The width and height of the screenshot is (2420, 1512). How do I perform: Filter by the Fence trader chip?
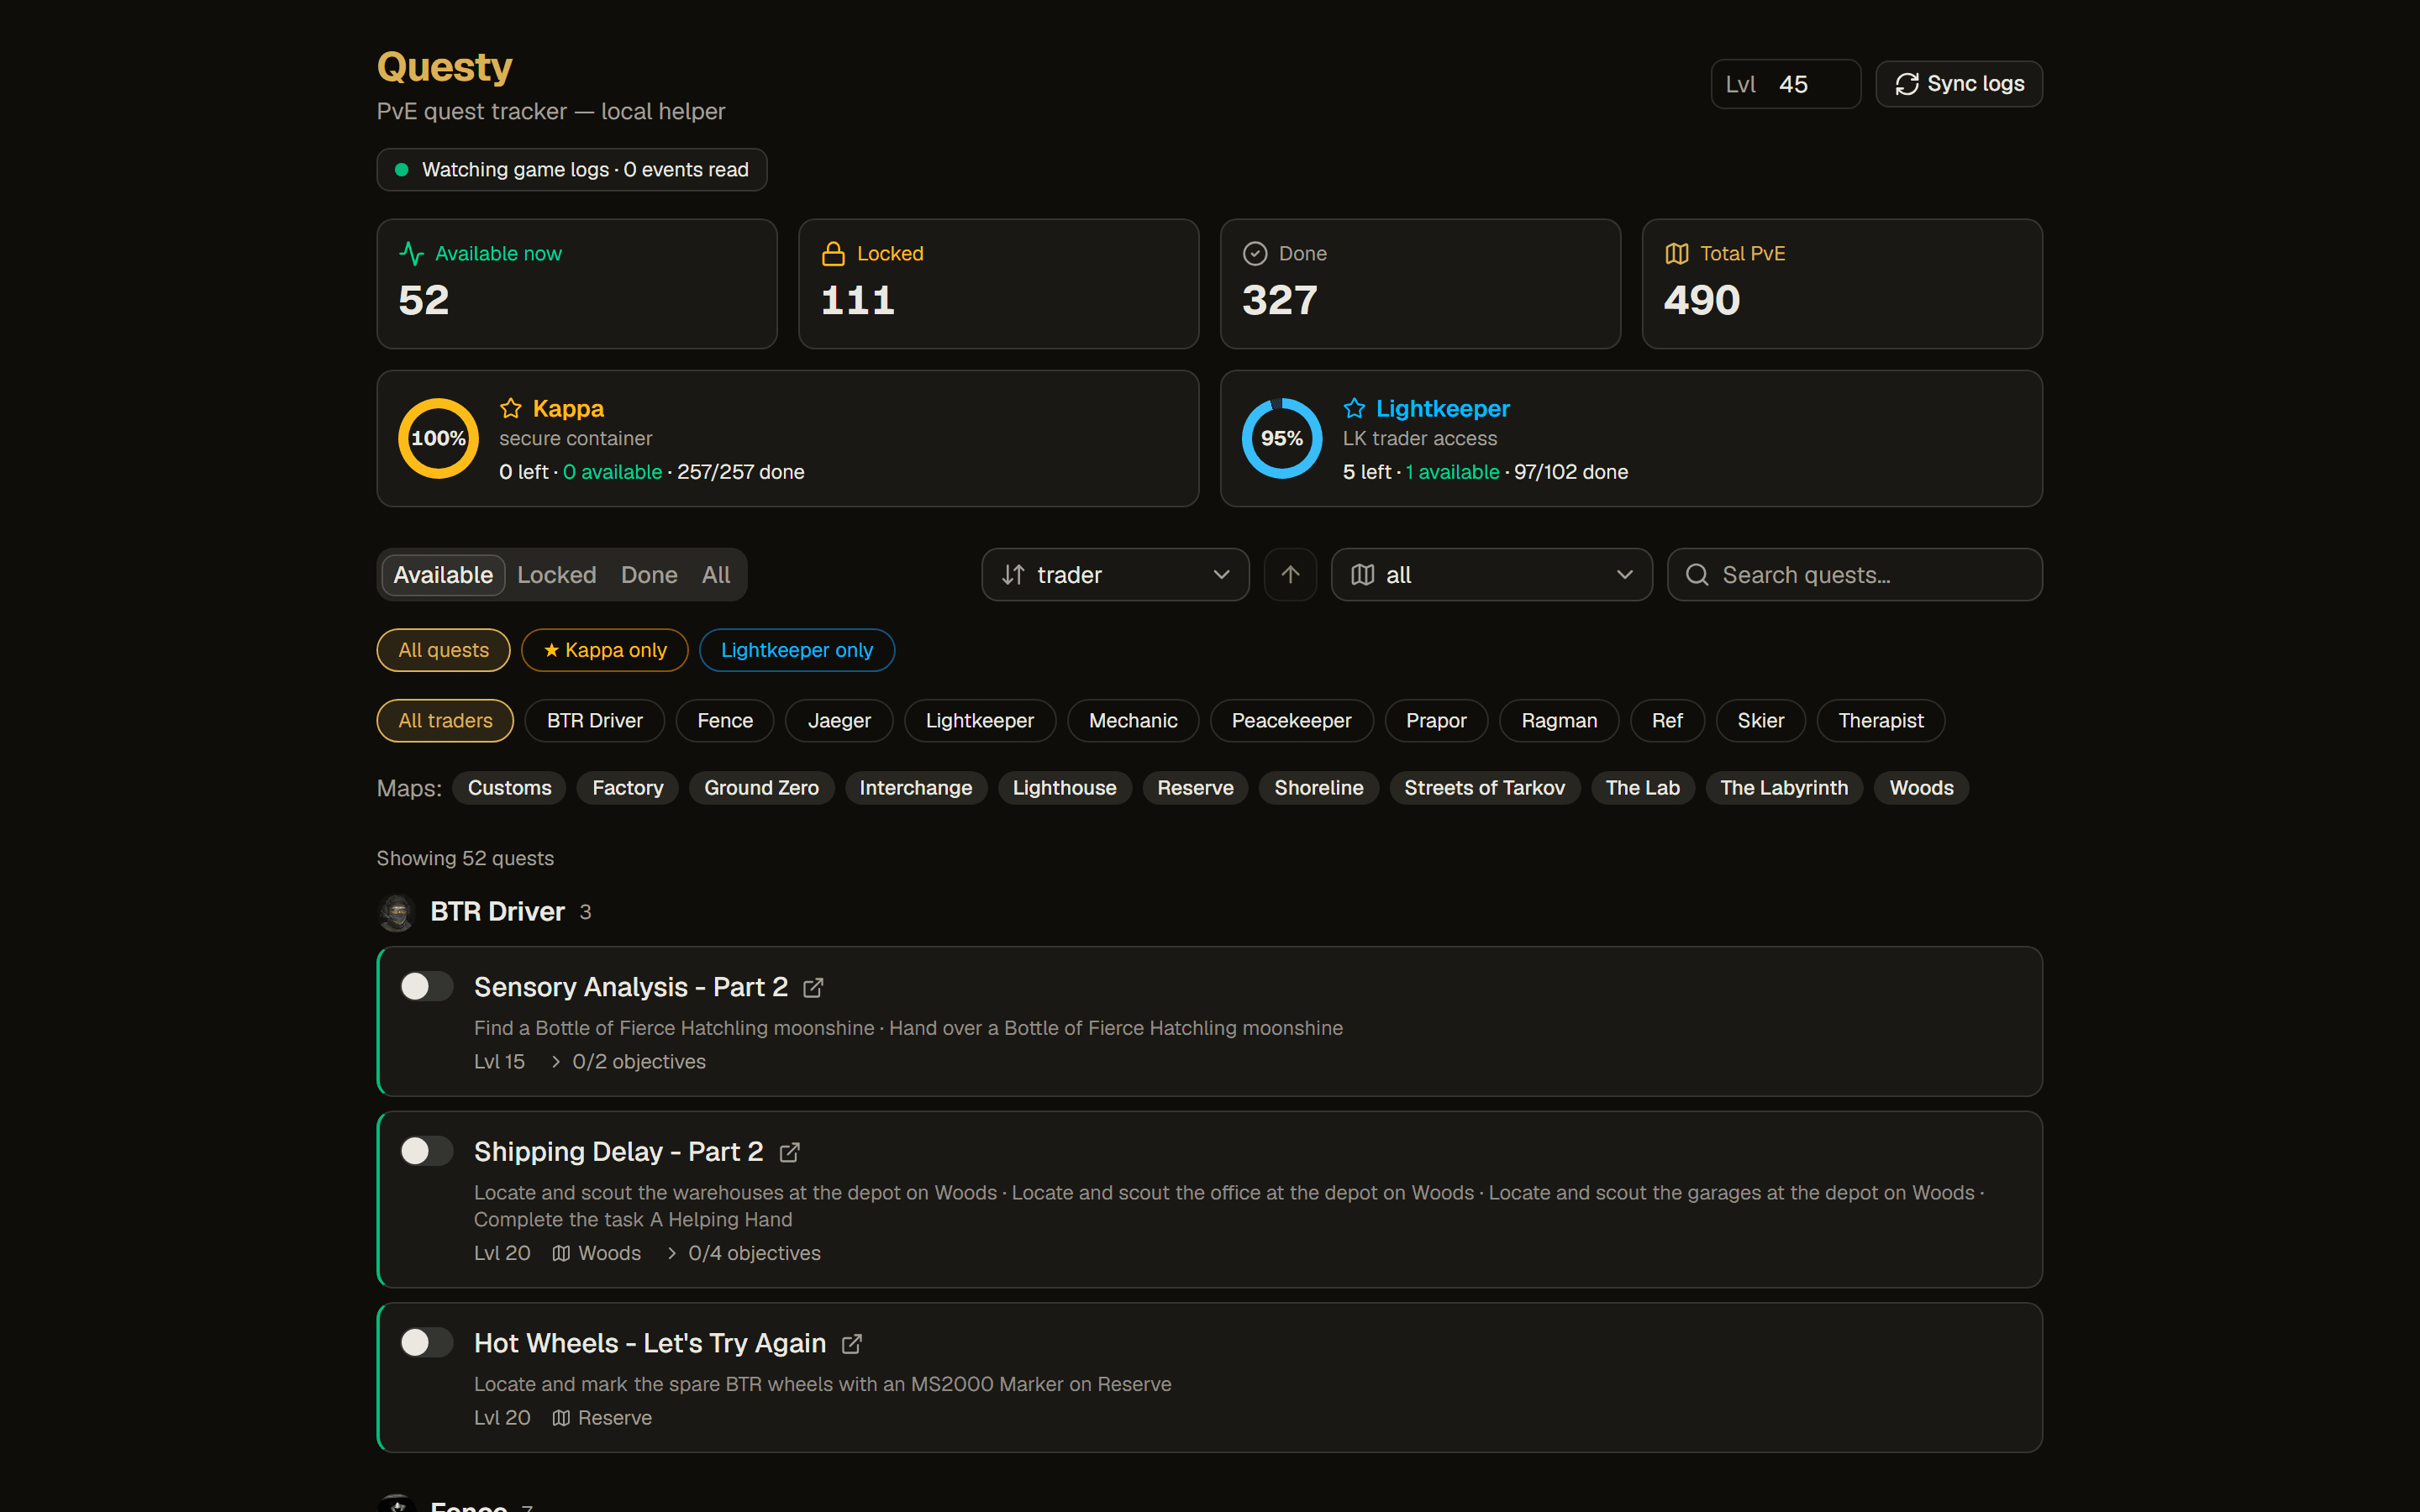pyautogui.click(x=725, y=720)
